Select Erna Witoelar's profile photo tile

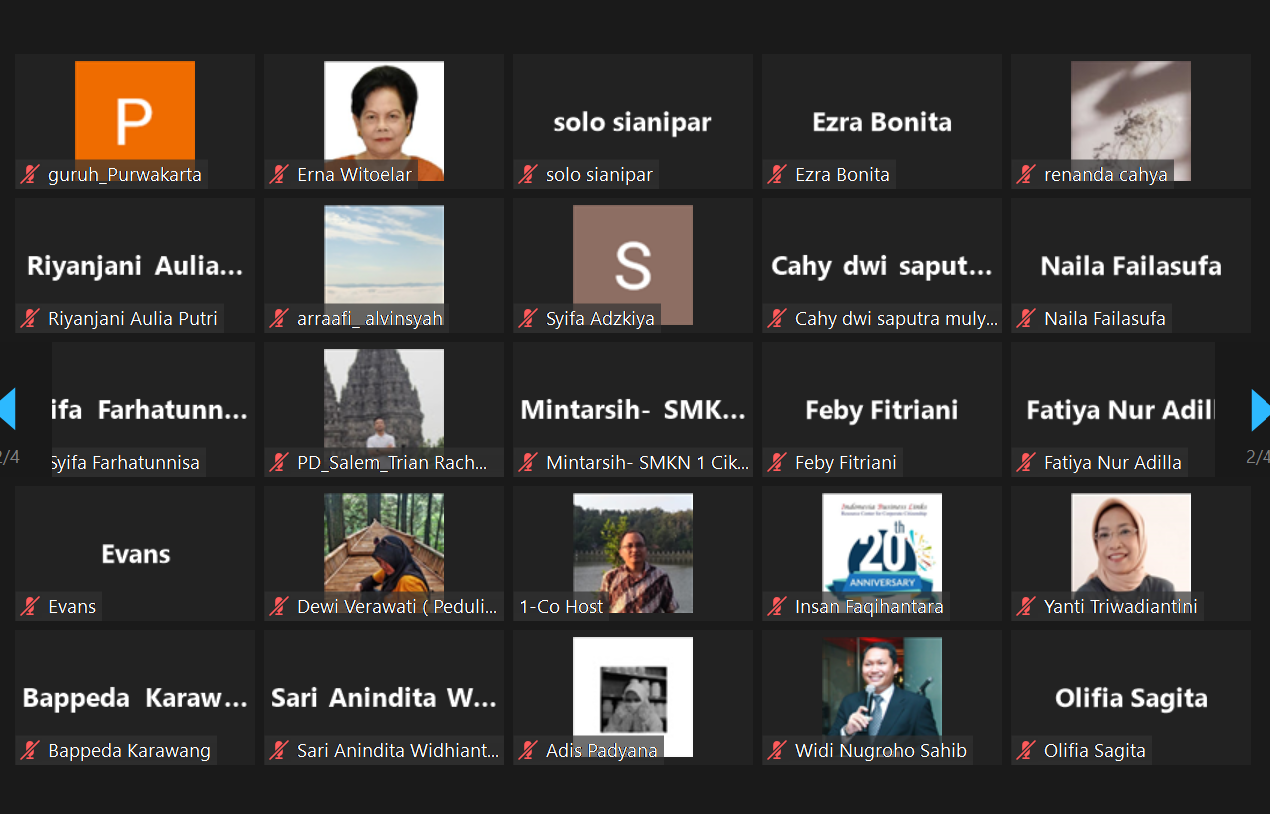pos(384,121)
